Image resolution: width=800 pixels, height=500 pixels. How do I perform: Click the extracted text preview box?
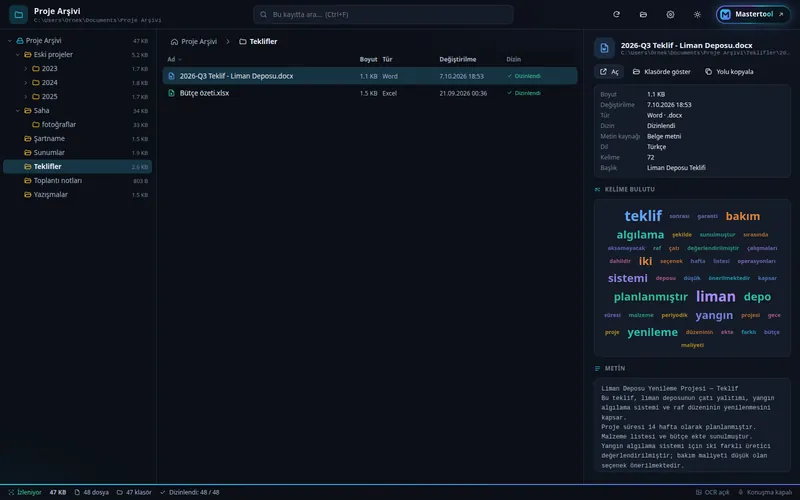(x=692, y=425)
